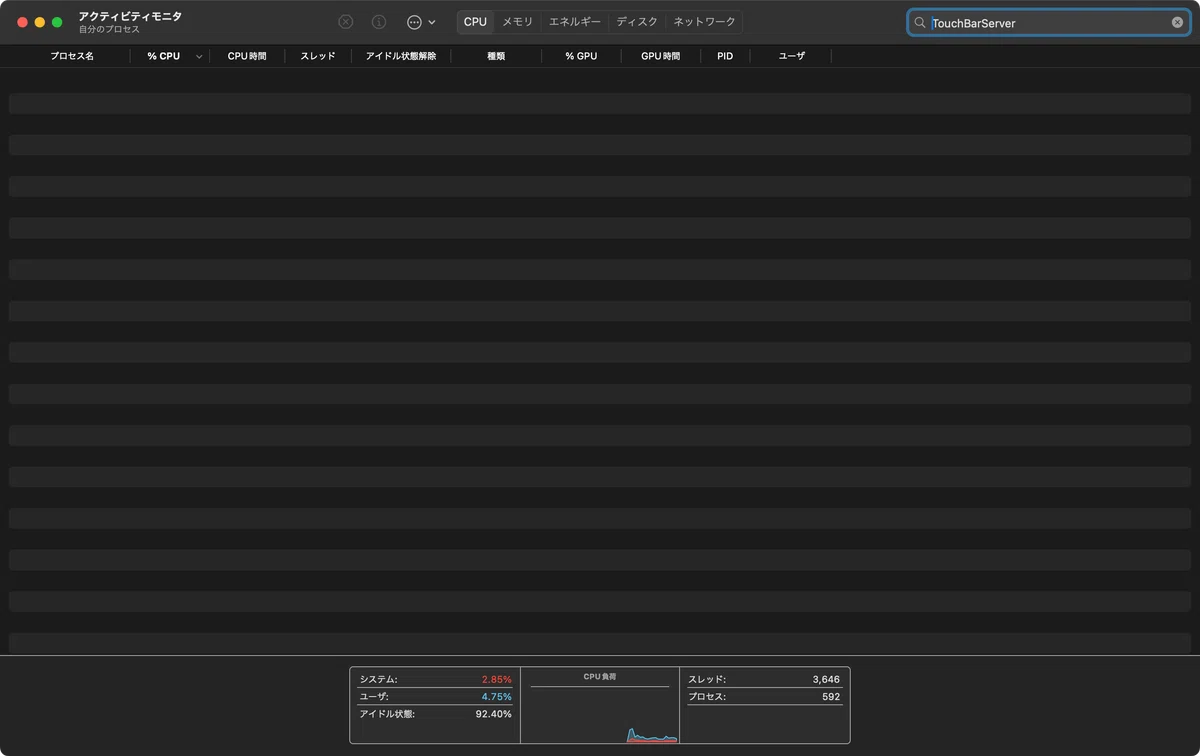
Task: Click the process info (i) toolbar icon
Action: point(379,22)
